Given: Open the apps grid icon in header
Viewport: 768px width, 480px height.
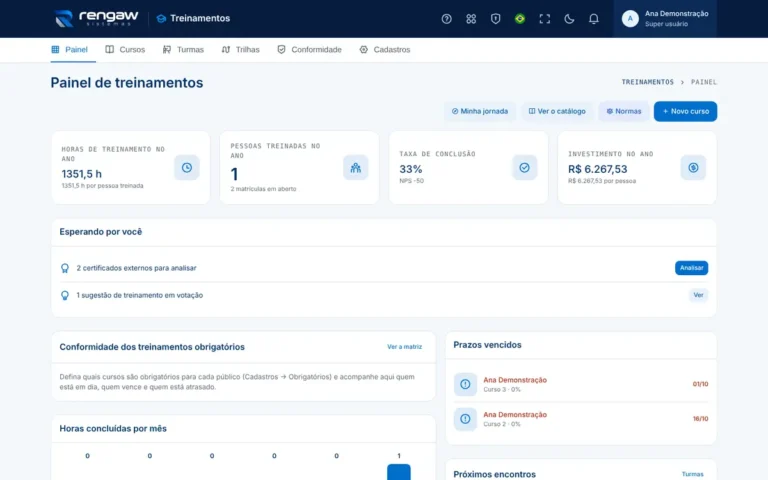Looking at the screenshot, I should pyautogui.click(x=471, y=19).
